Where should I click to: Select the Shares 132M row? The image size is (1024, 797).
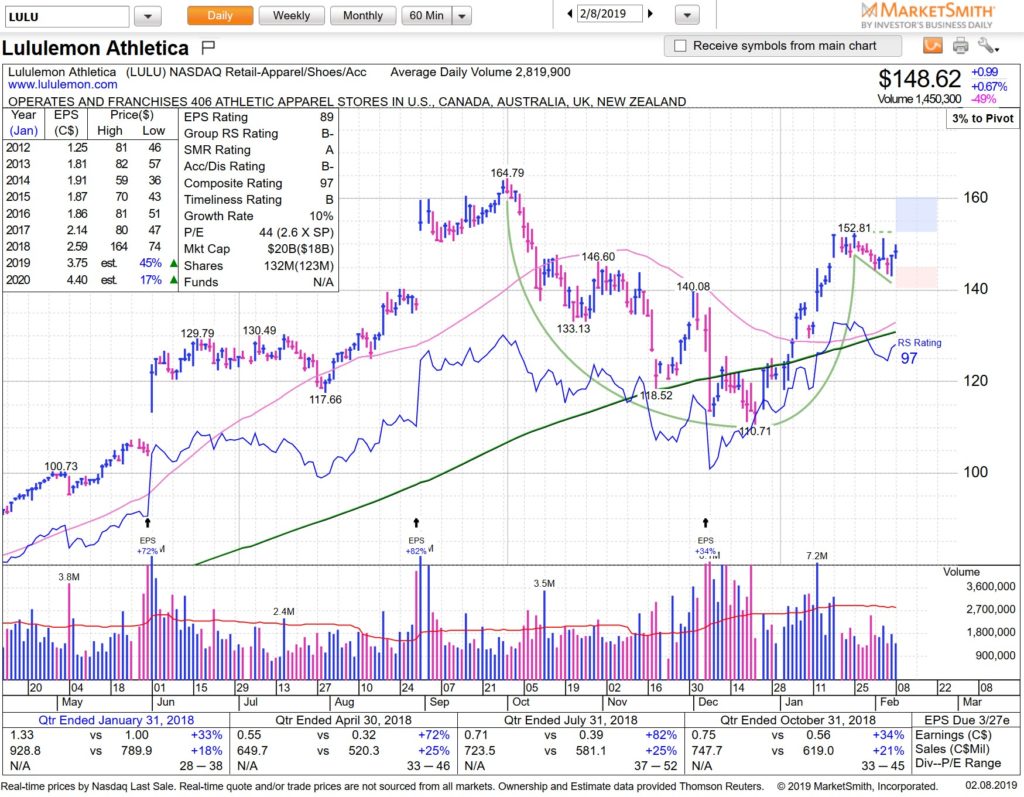tap(259, 266)
